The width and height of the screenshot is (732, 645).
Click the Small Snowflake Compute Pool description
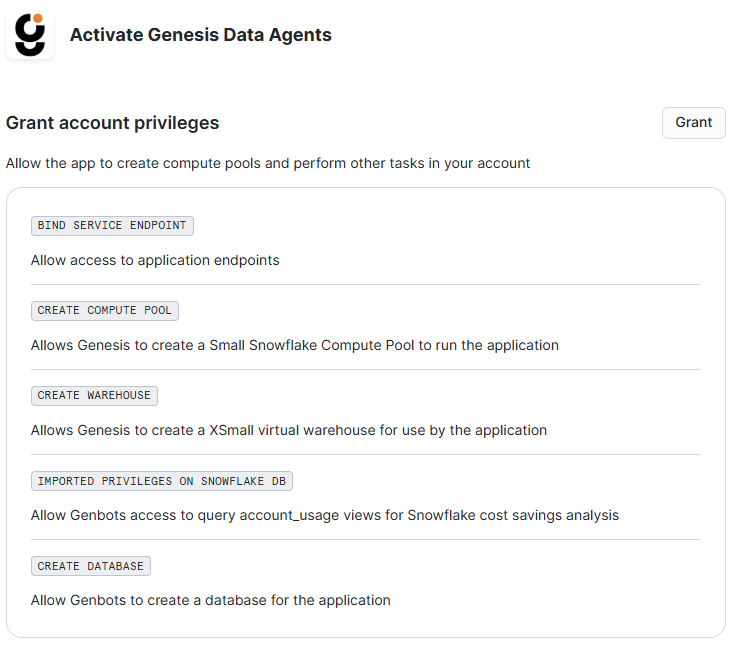coord(295,345)
